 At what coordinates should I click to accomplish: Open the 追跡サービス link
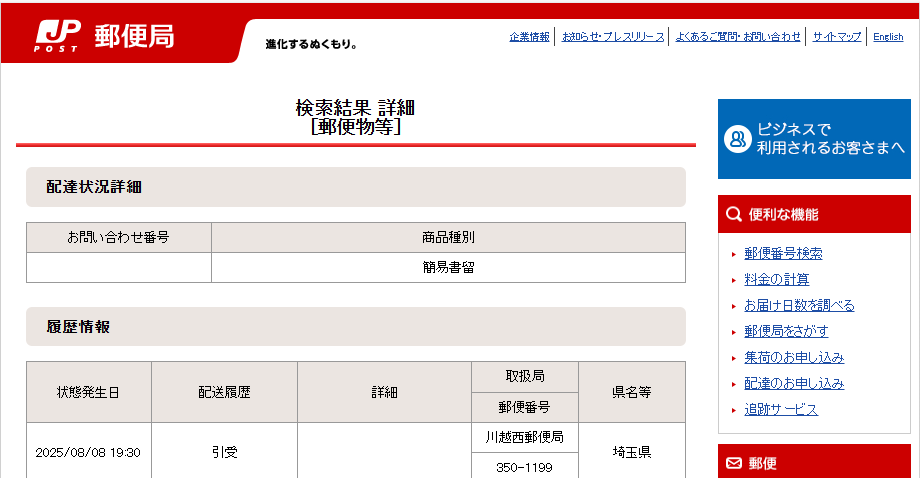coord(780,410)
